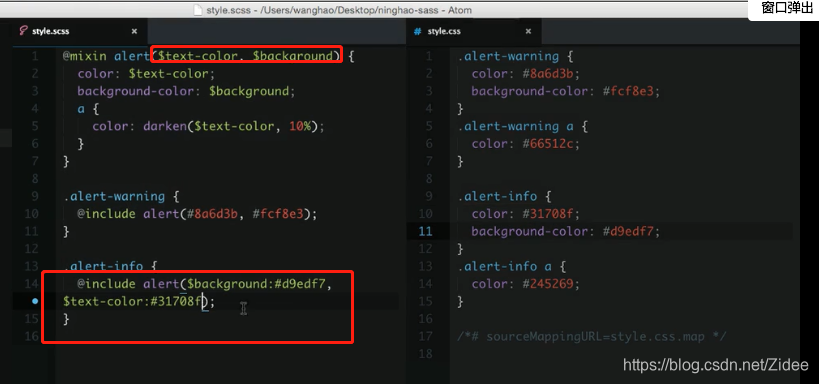Click the document icon in the window title
This screenshot has width=819, height=384.
[x=197, y=9]
